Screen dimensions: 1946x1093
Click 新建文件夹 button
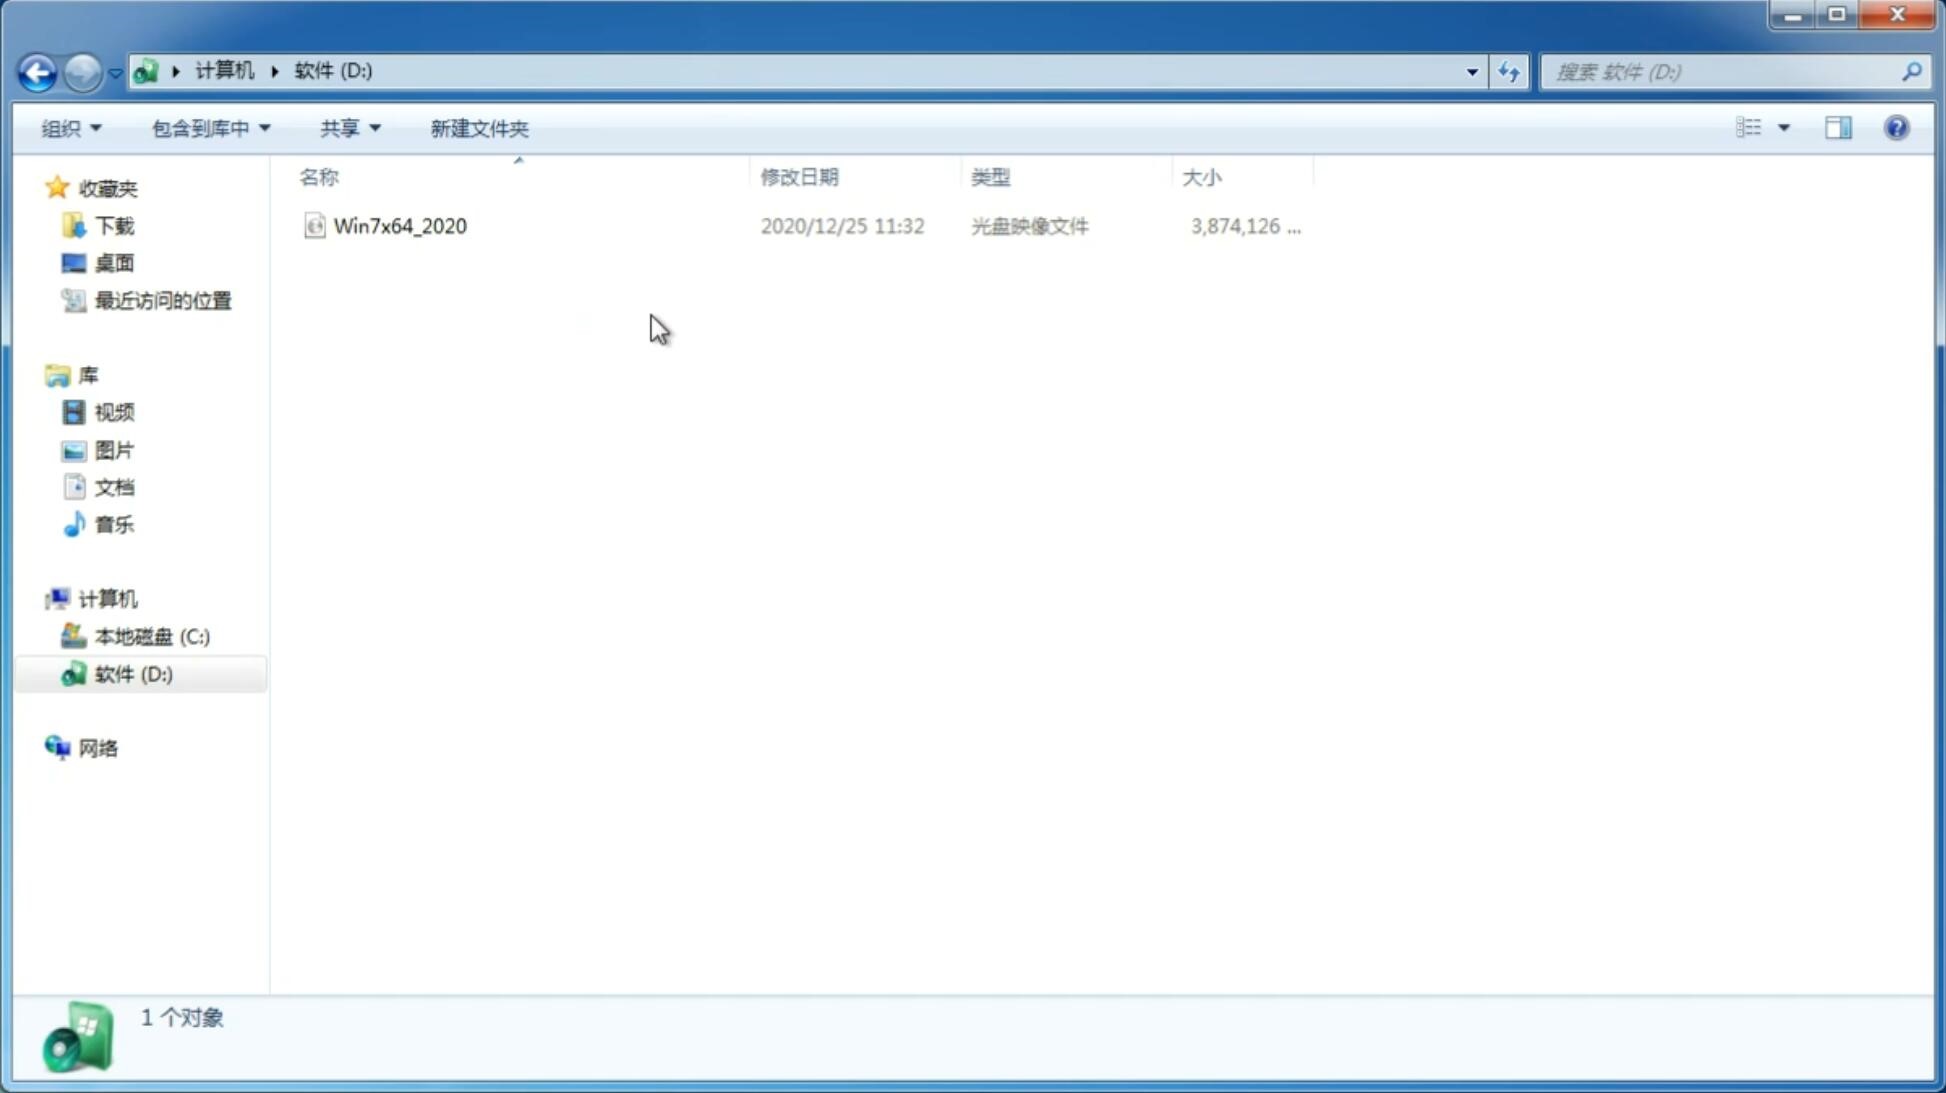(478, 127)
